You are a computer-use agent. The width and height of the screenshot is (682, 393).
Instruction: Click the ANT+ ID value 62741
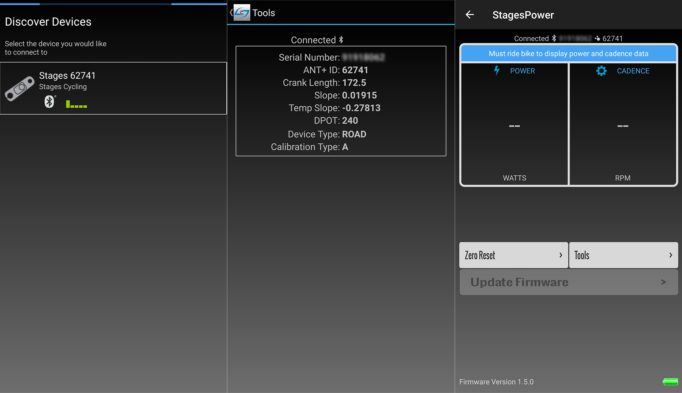point(355,70)
